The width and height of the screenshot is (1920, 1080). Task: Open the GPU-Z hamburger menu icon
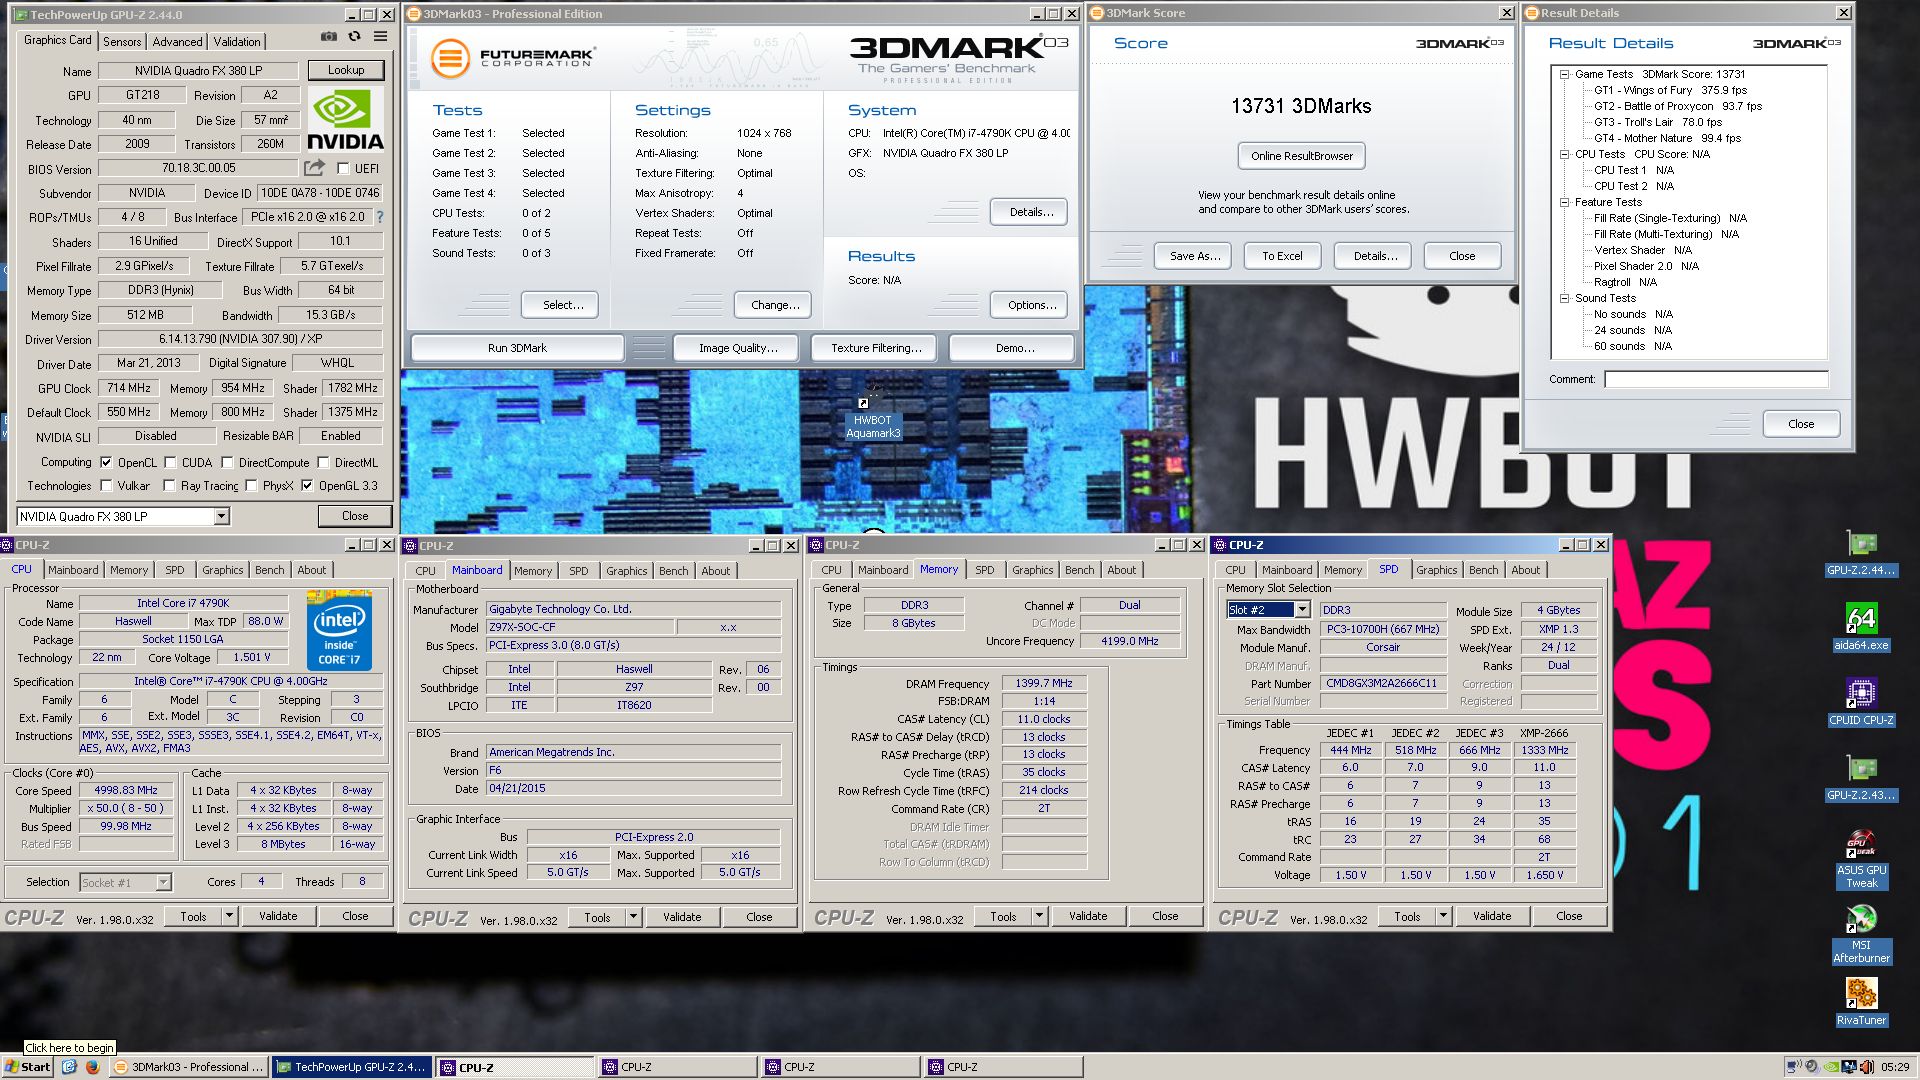380,36
